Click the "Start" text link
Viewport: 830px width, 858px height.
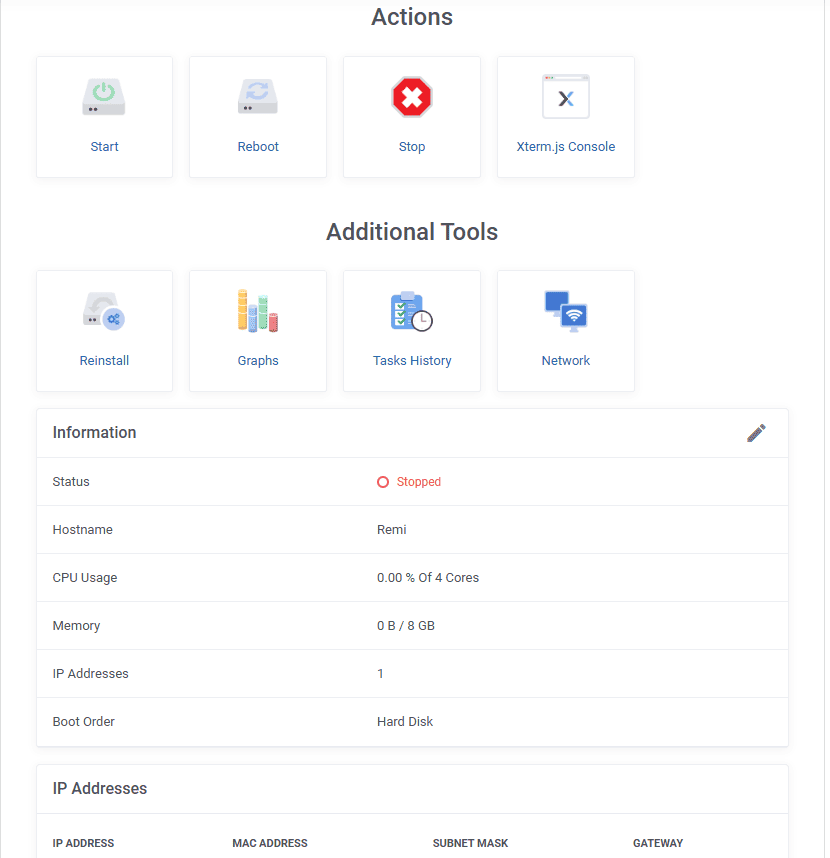coord(104,147)
